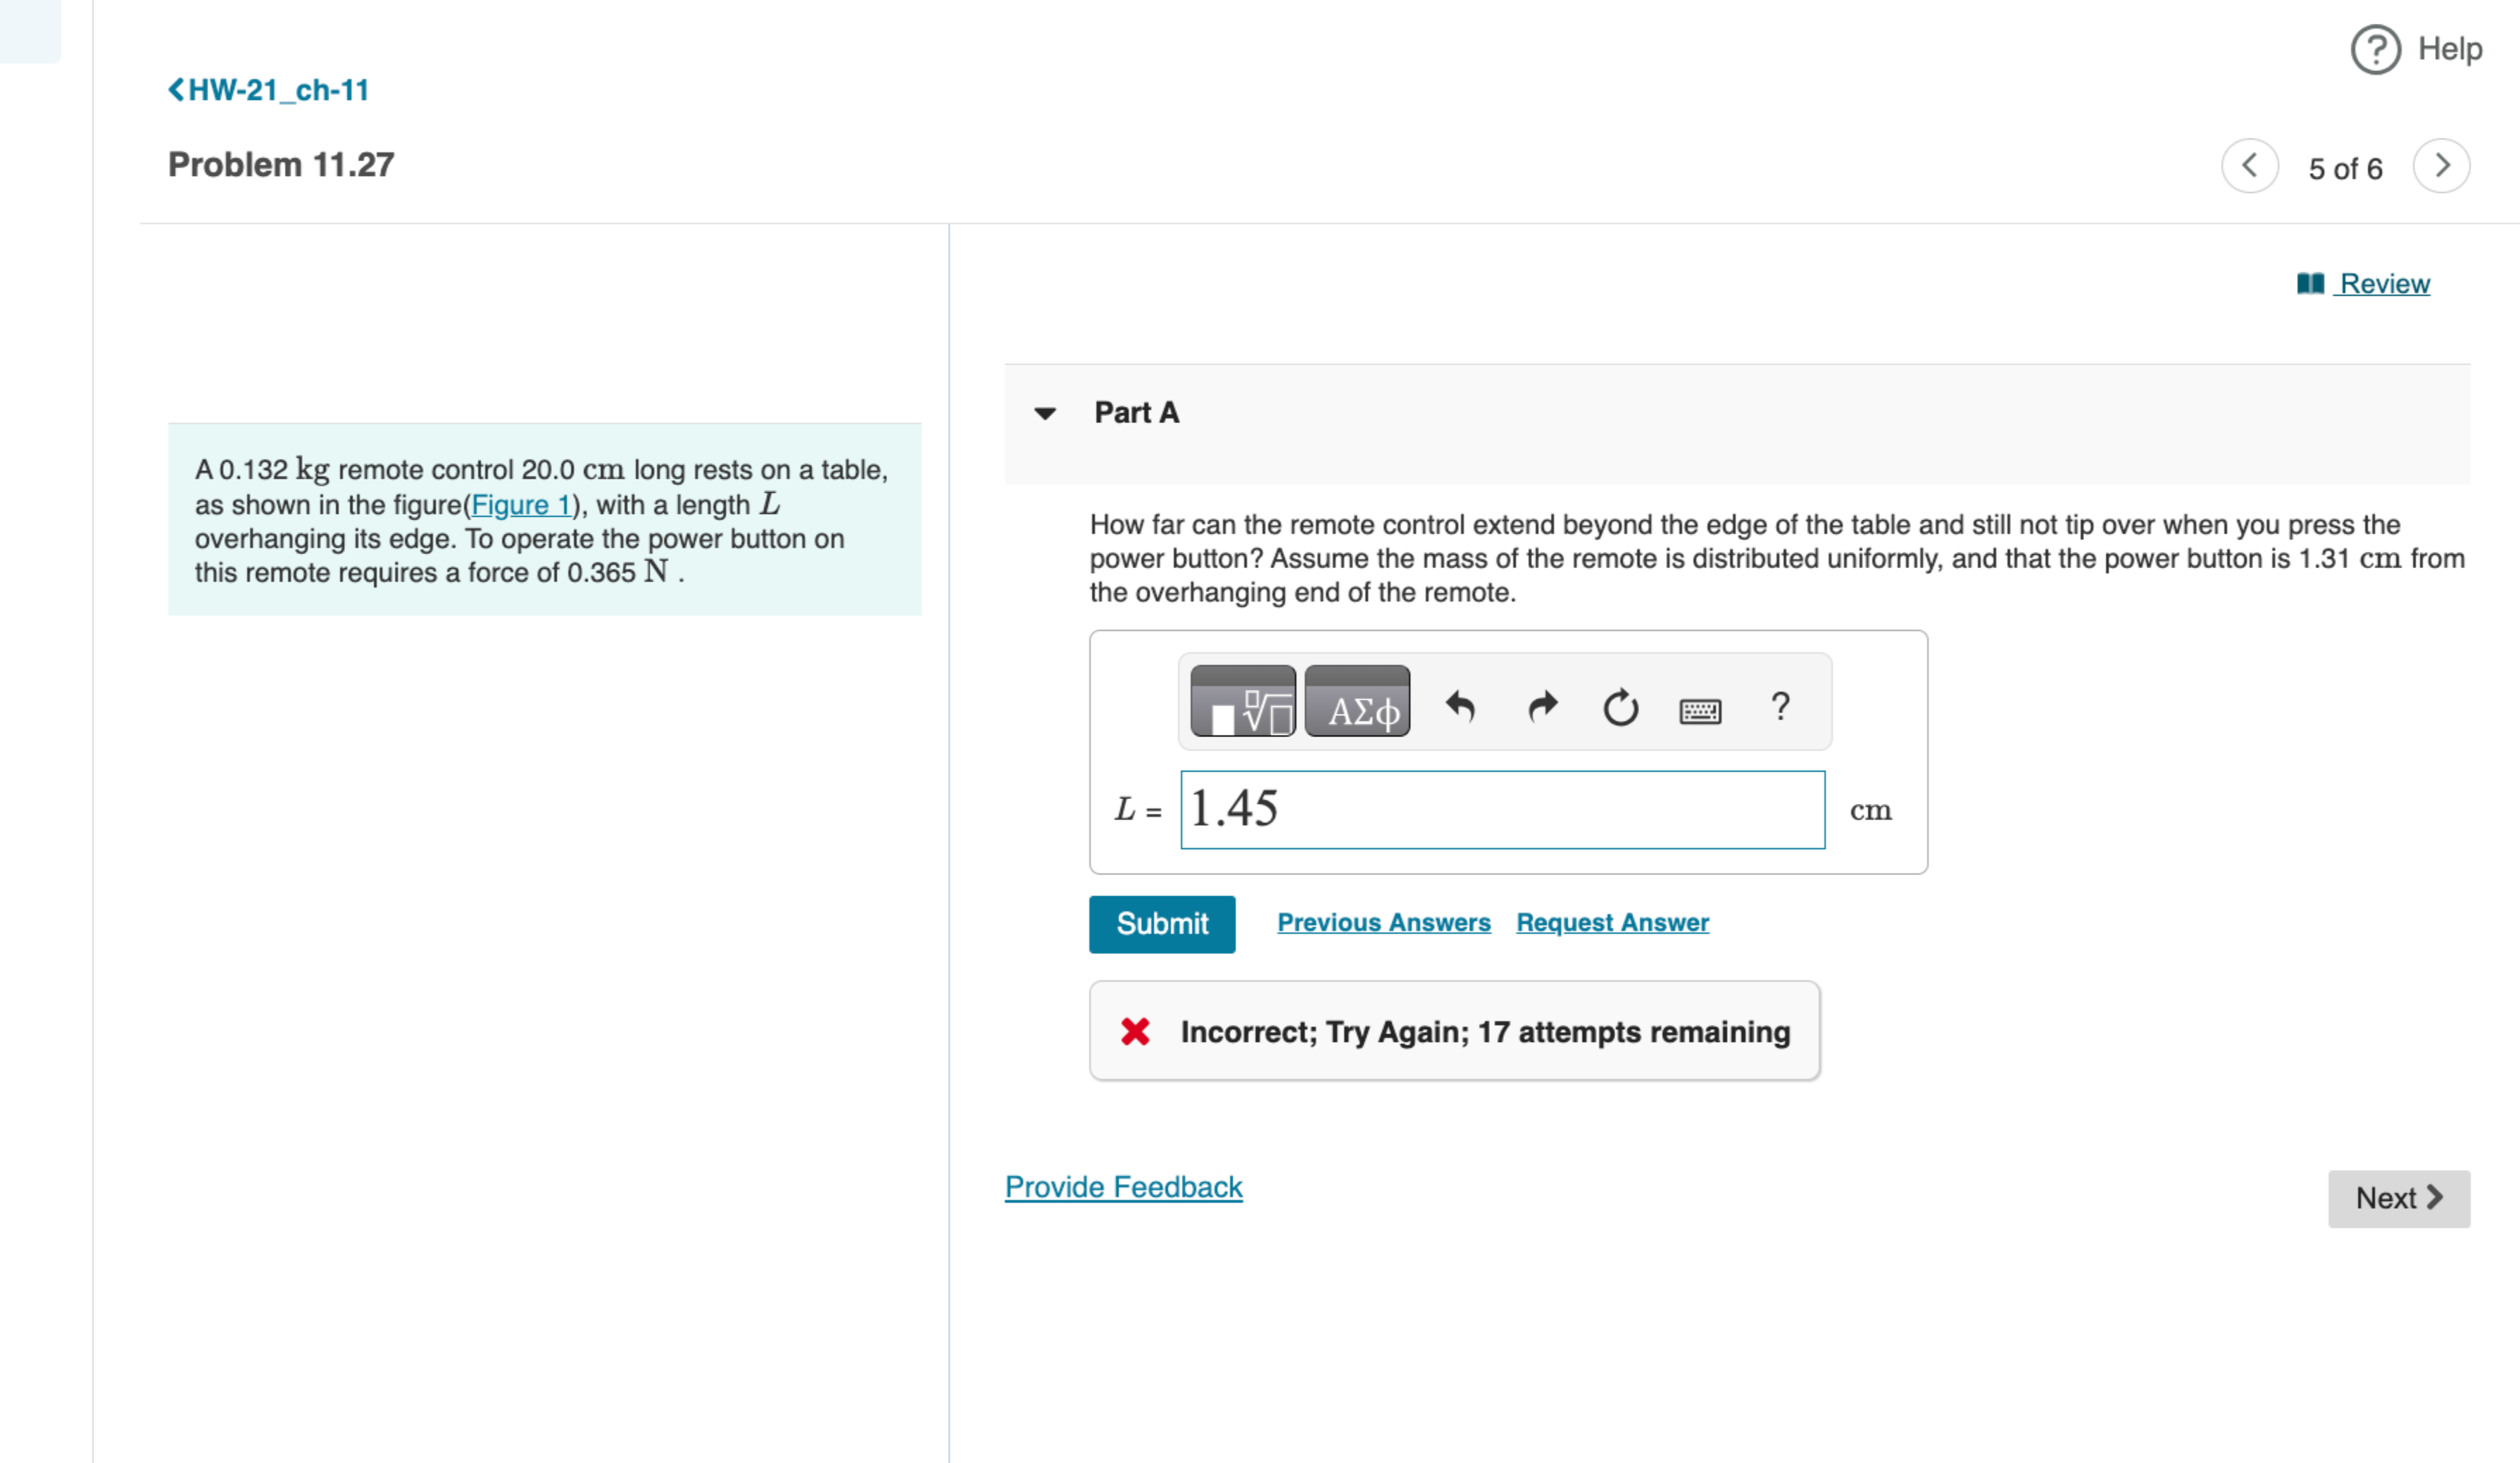Click the redo arrow icon

(1543, 707)
